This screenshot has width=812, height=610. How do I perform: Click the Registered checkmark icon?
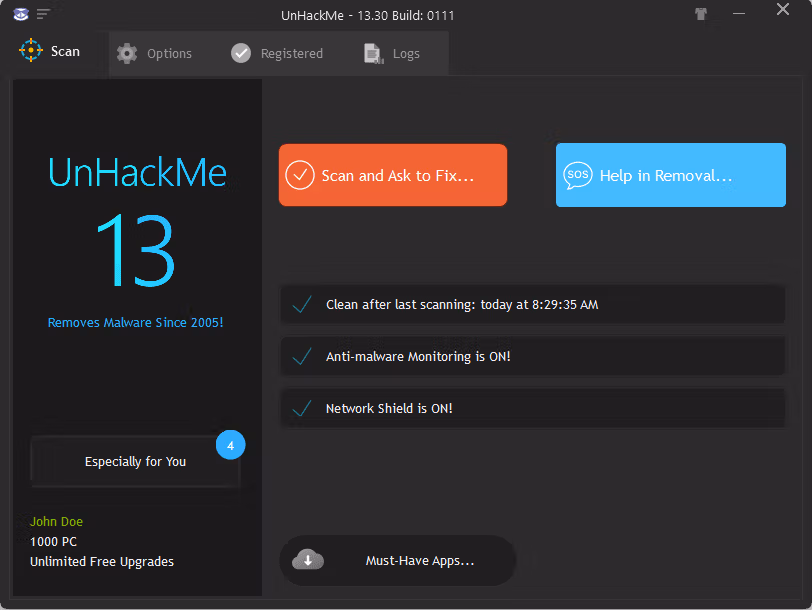pos(241,53)
